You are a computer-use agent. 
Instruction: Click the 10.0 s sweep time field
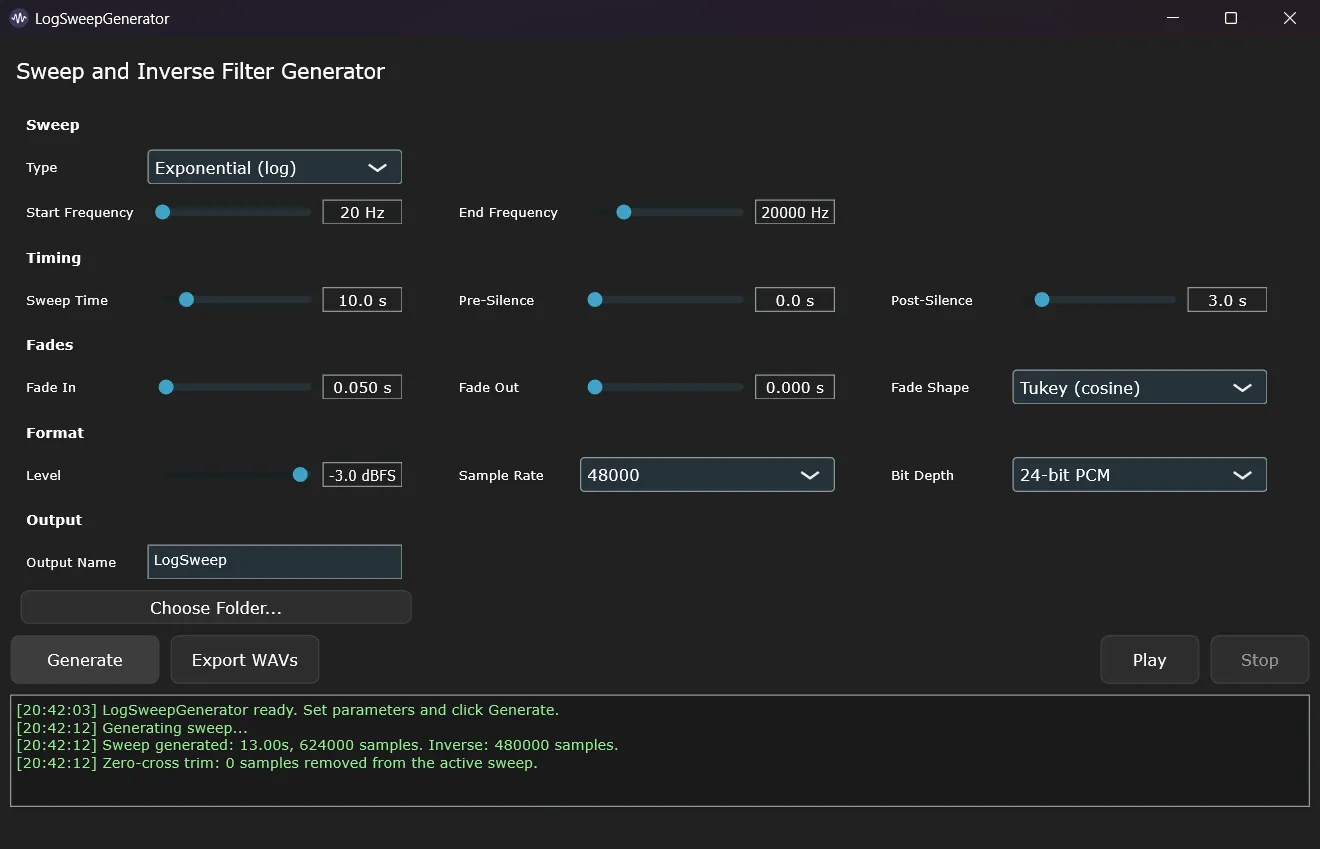(362, 300)
